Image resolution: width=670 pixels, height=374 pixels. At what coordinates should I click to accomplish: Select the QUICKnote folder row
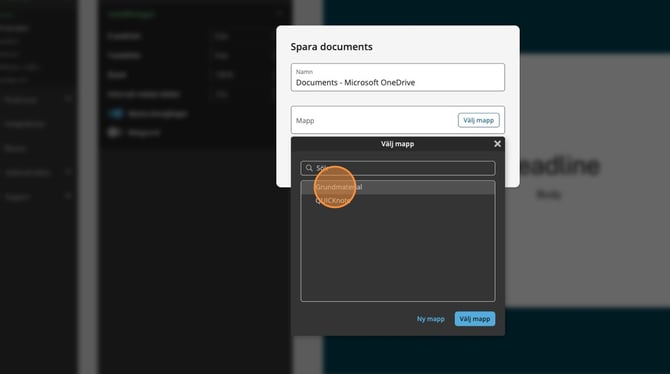point(397,200)
